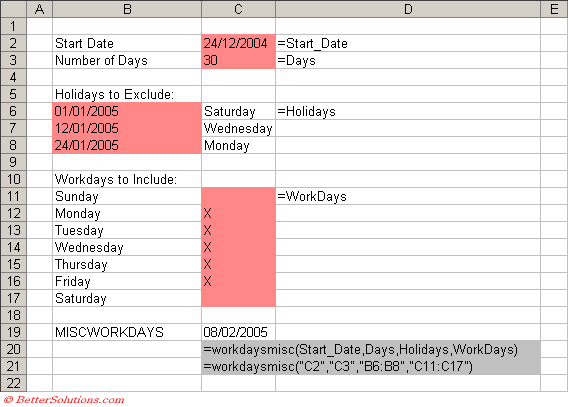Open the BetterSolutions.com link

[x=64, y=400]
